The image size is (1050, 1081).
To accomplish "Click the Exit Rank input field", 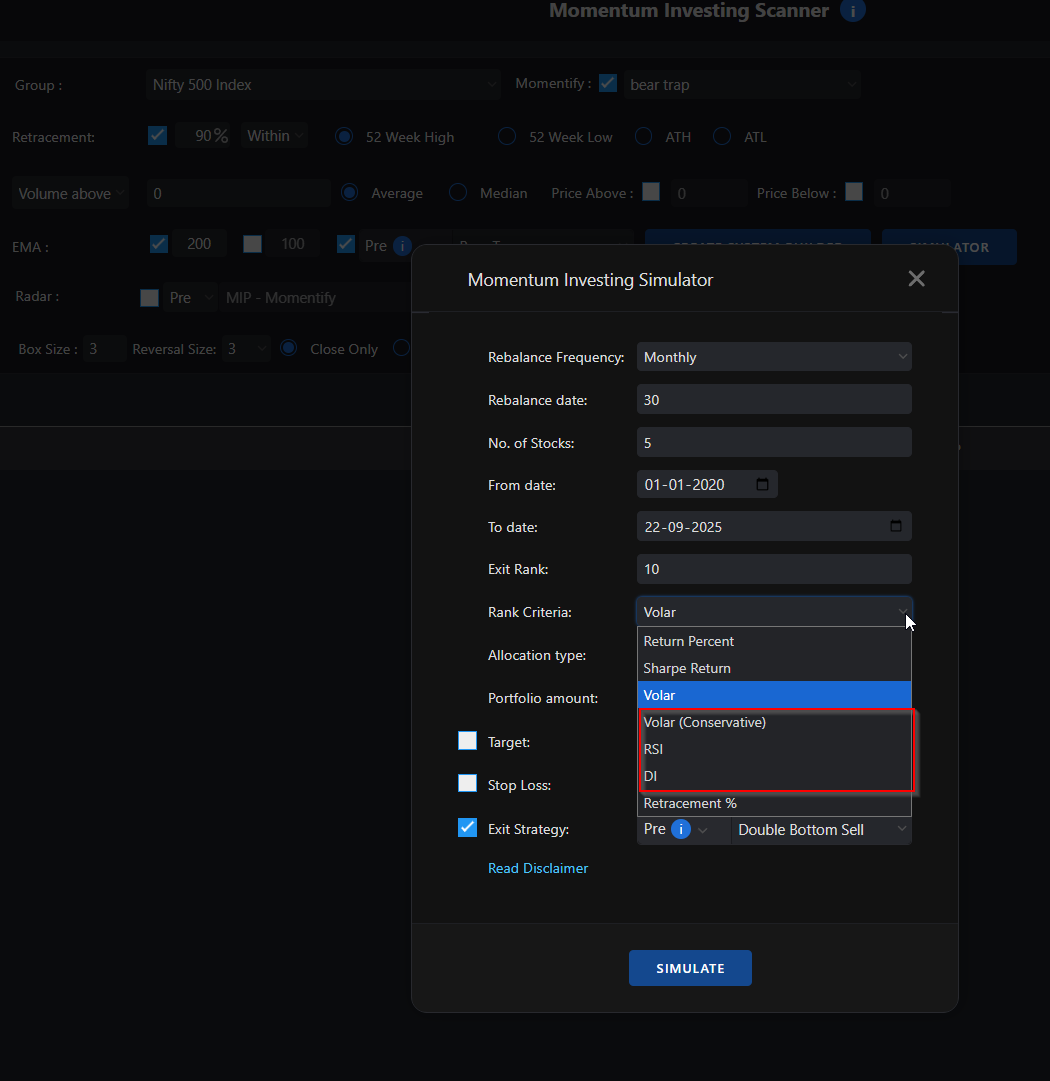I will point(774,569).
